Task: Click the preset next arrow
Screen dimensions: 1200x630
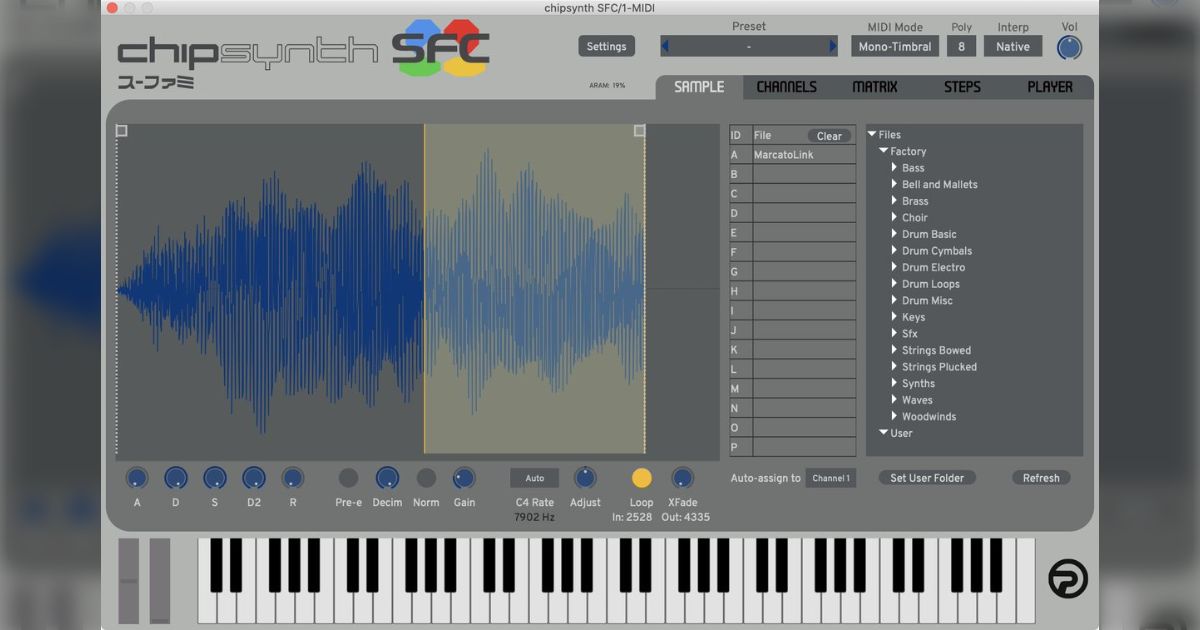Action: pyautogui.click(x=832, y=46)
